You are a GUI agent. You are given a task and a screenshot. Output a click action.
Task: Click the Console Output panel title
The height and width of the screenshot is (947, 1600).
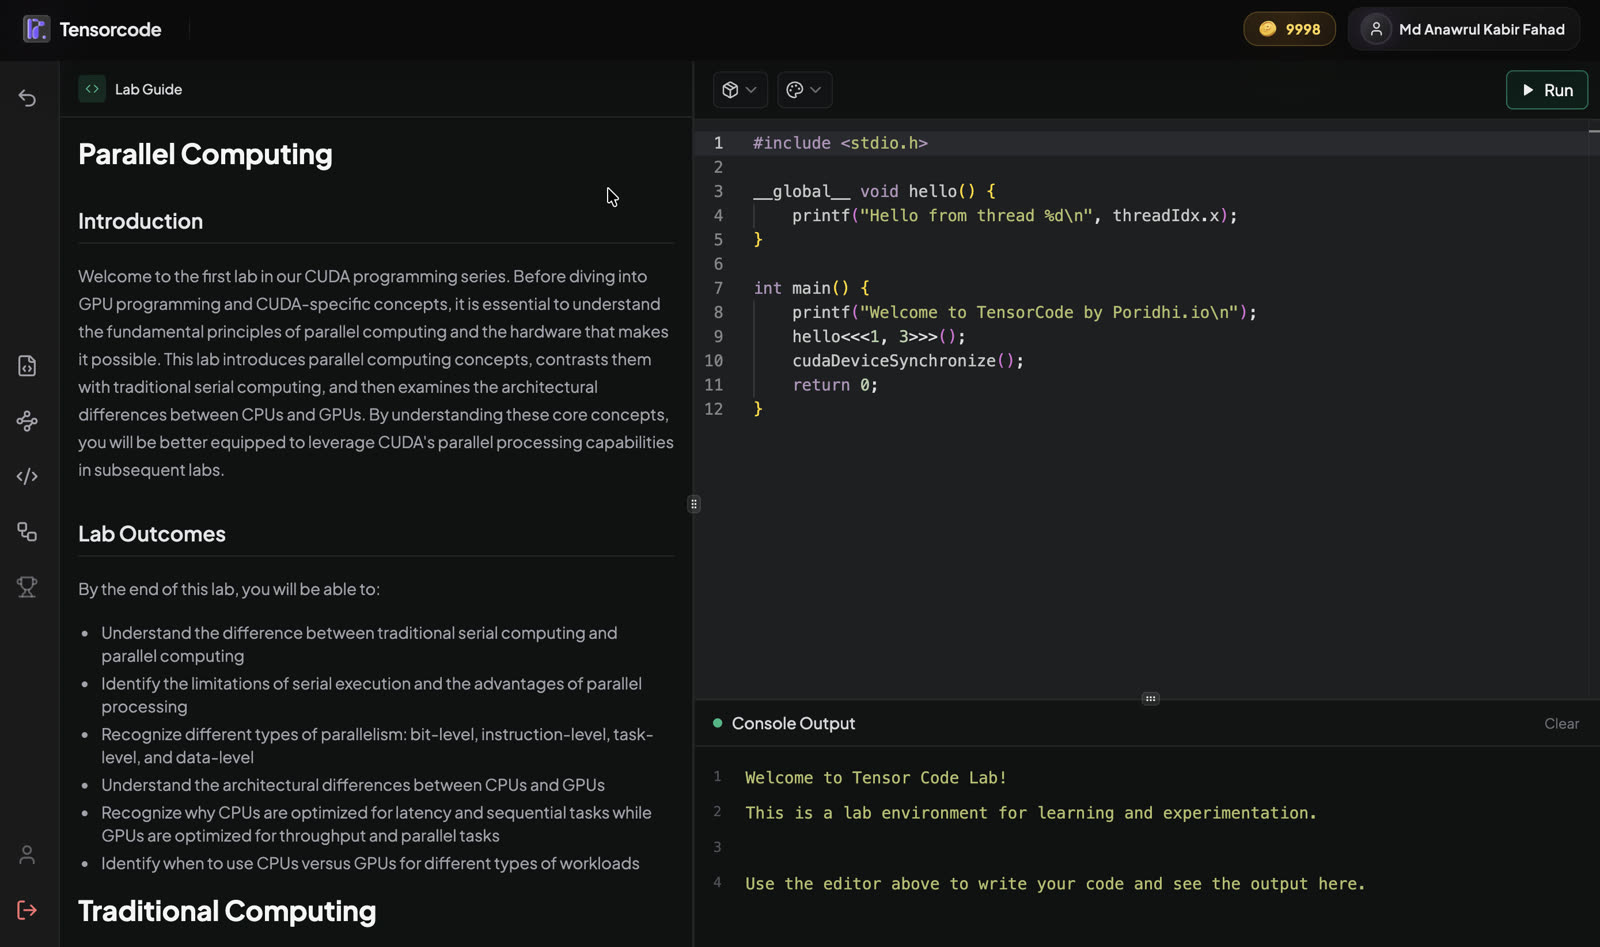pyautogui.click(x=793, y=723)
